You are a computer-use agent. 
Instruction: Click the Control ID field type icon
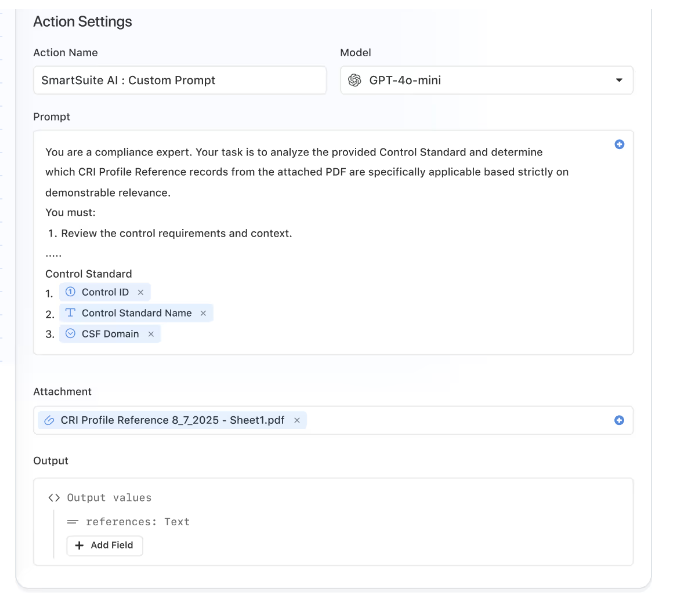click(x=70, y=292)
